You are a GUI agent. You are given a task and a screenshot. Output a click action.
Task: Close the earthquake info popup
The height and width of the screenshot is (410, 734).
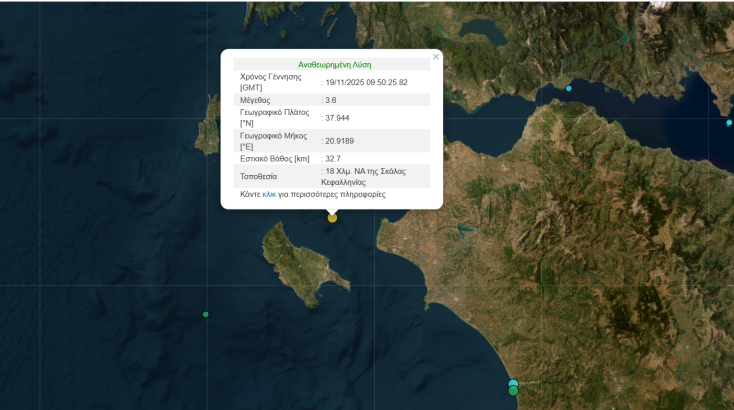click(436, 57)
